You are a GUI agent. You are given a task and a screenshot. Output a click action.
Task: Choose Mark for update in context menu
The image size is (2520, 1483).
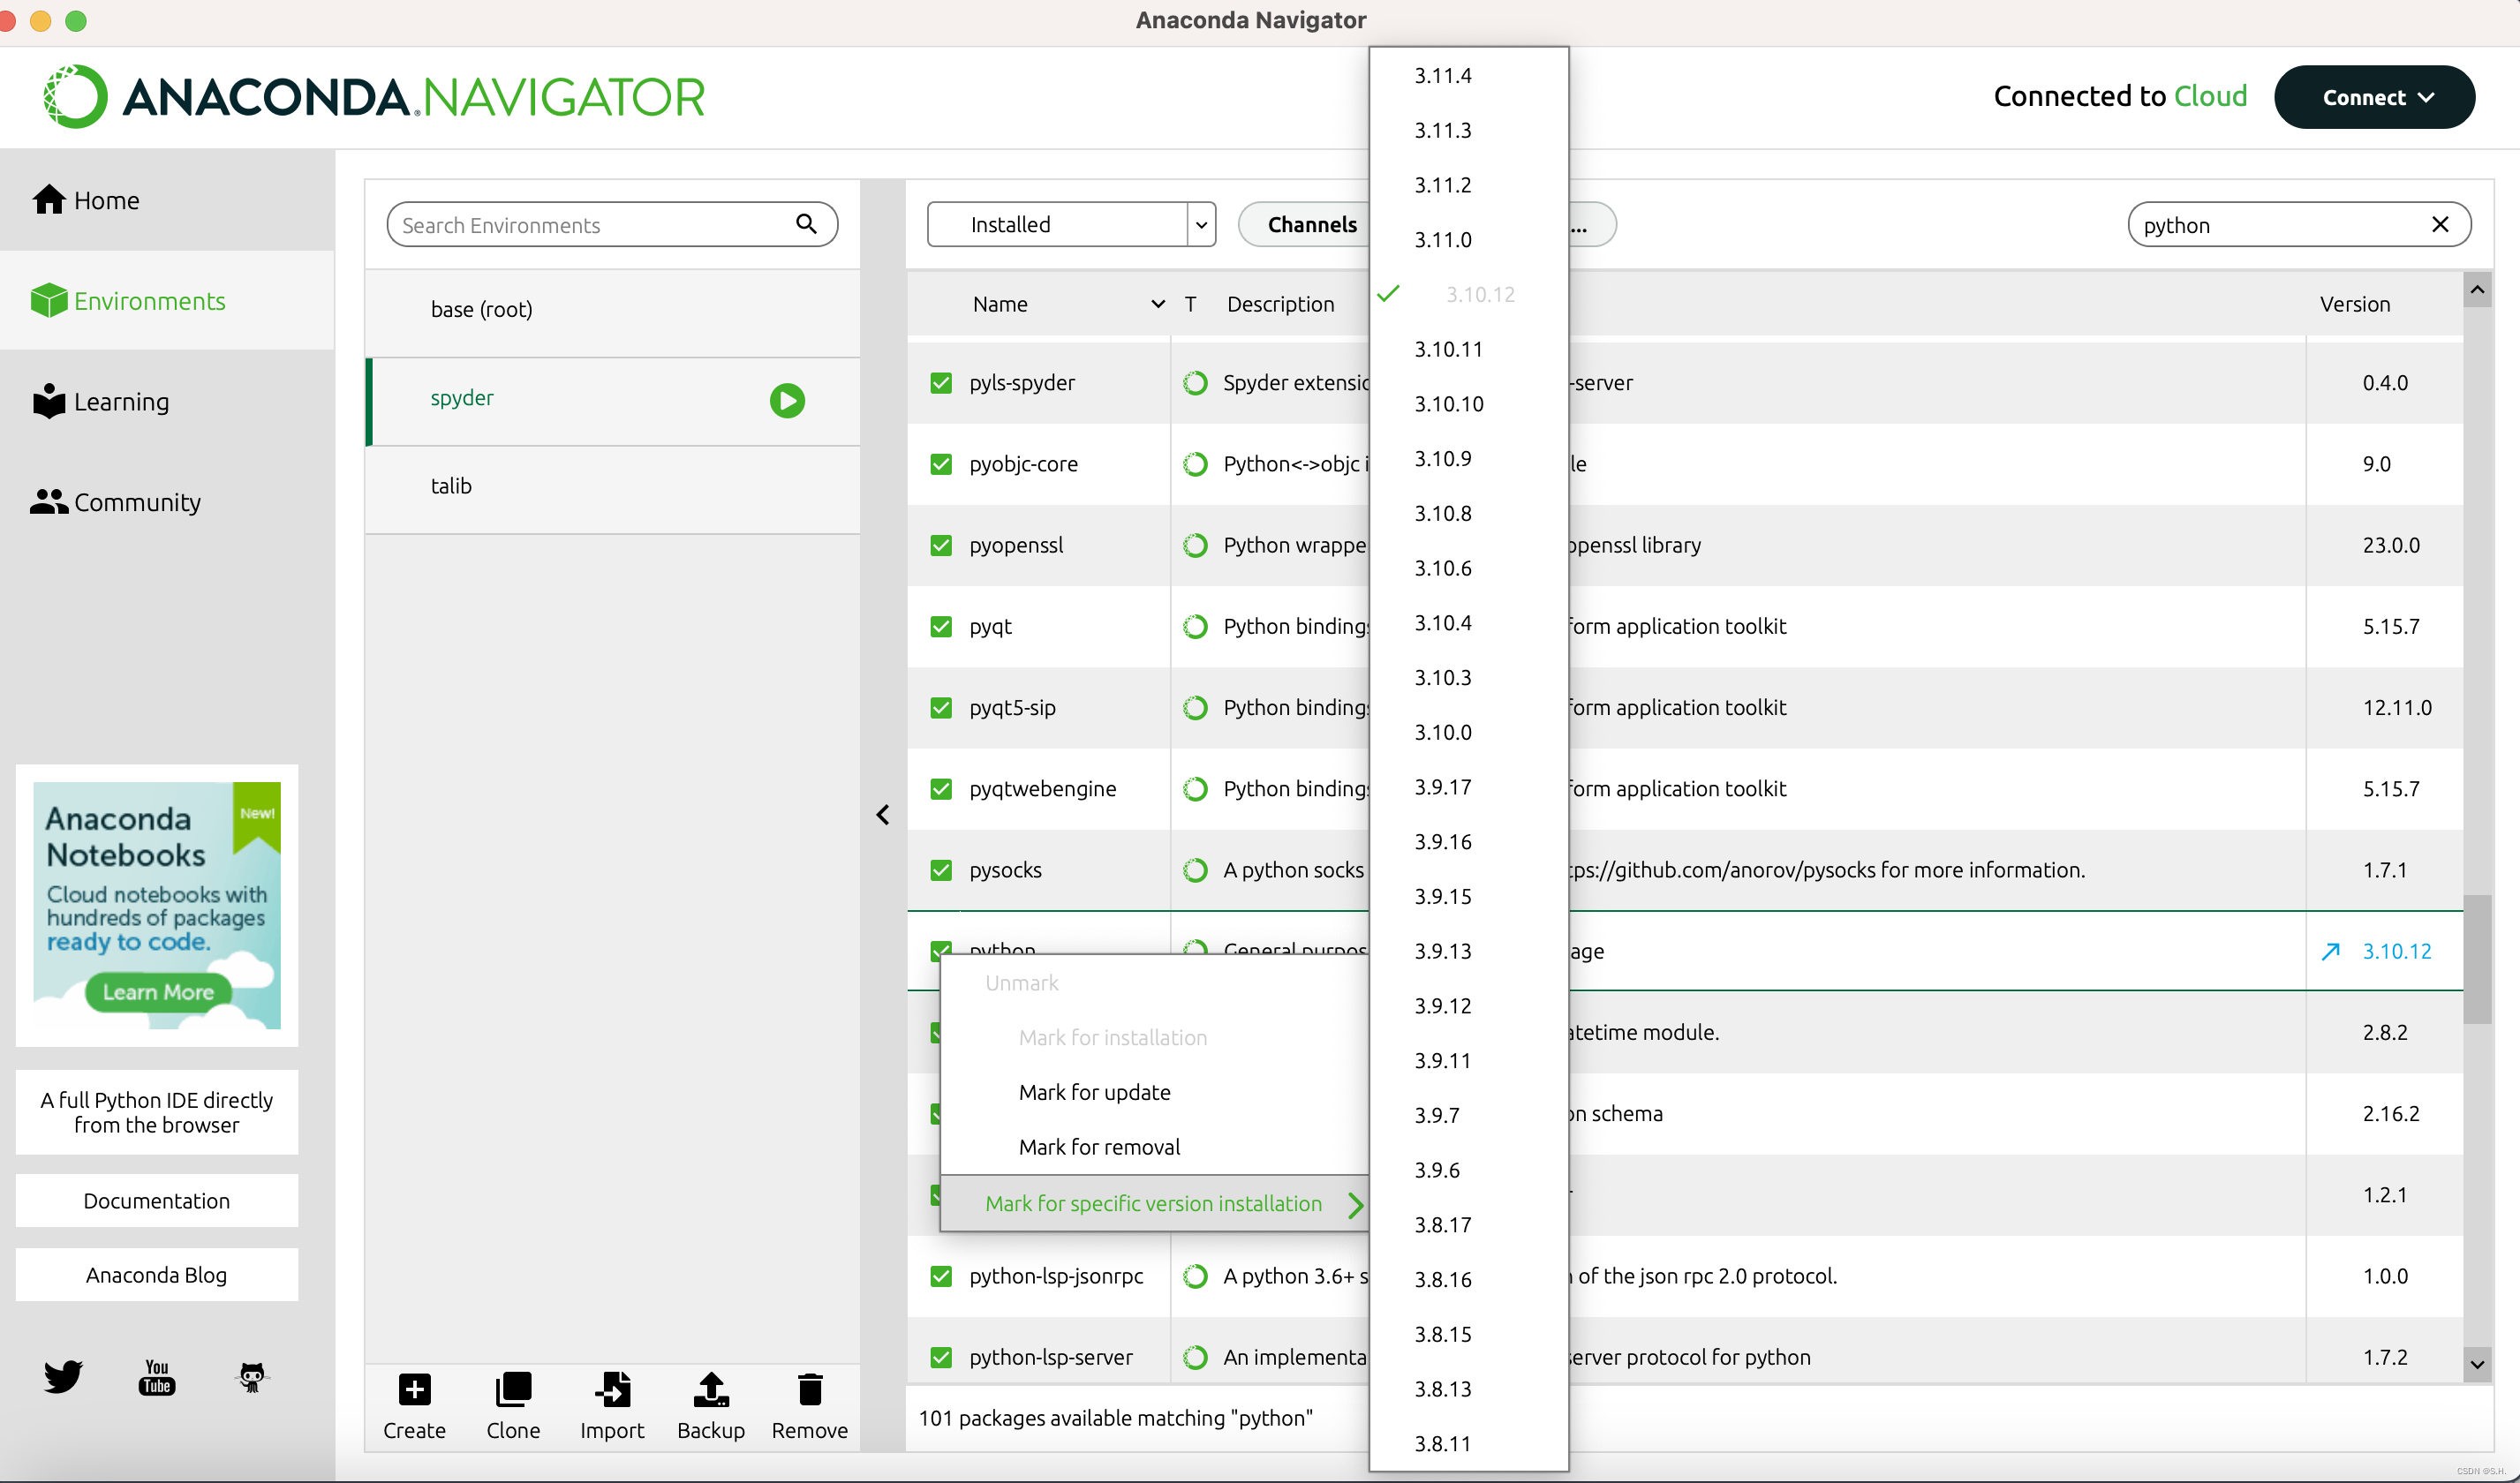pos(1094,1092)
